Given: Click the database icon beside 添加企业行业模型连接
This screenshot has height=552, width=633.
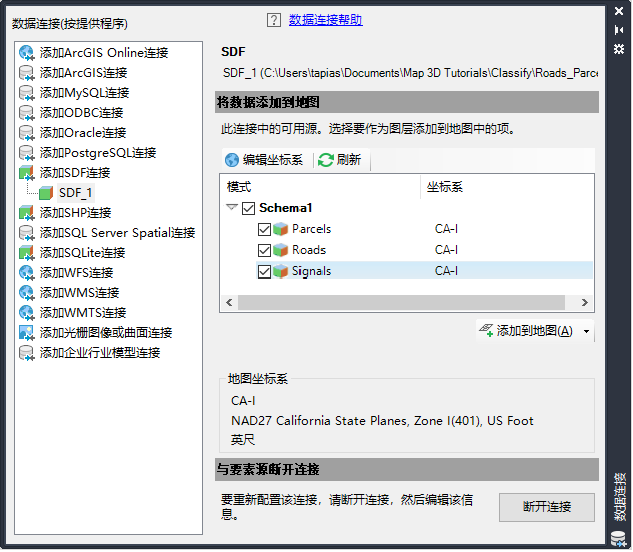Looking at the screenshot, I should point(27,353).
